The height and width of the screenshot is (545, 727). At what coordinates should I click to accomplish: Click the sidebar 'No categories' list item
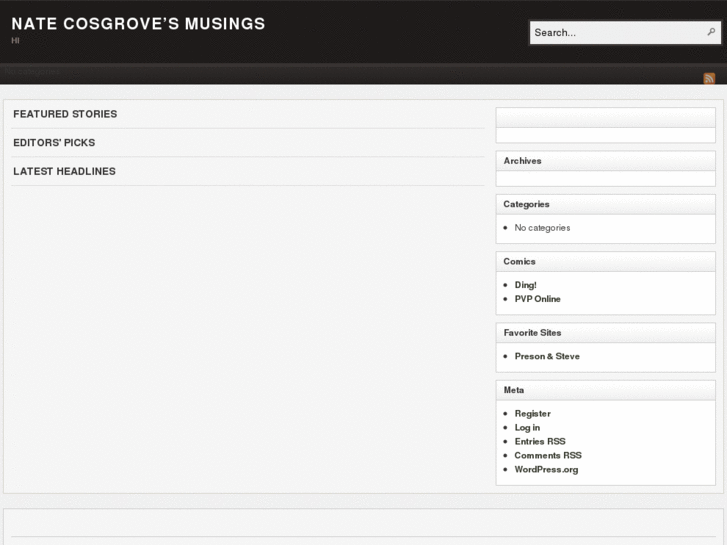click(x=542, y=228)
